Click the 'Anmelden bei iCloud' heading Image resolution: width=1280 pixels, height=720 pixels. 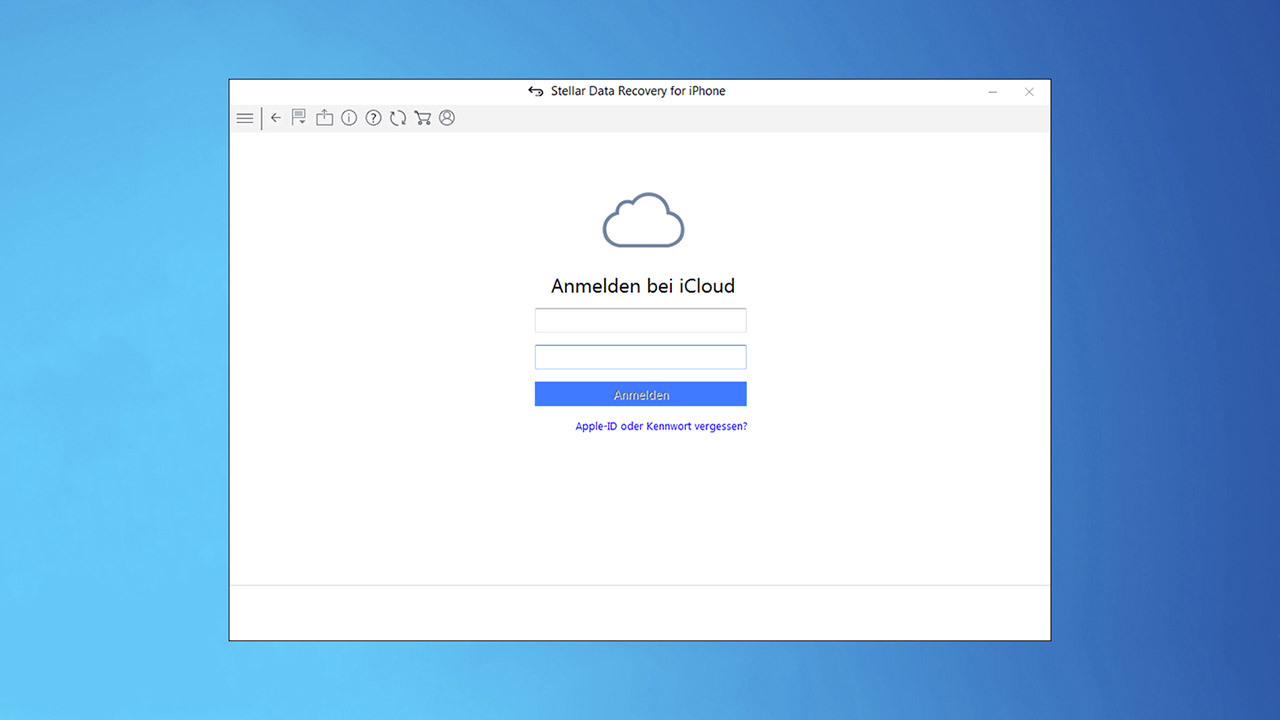tap(643, 286)
